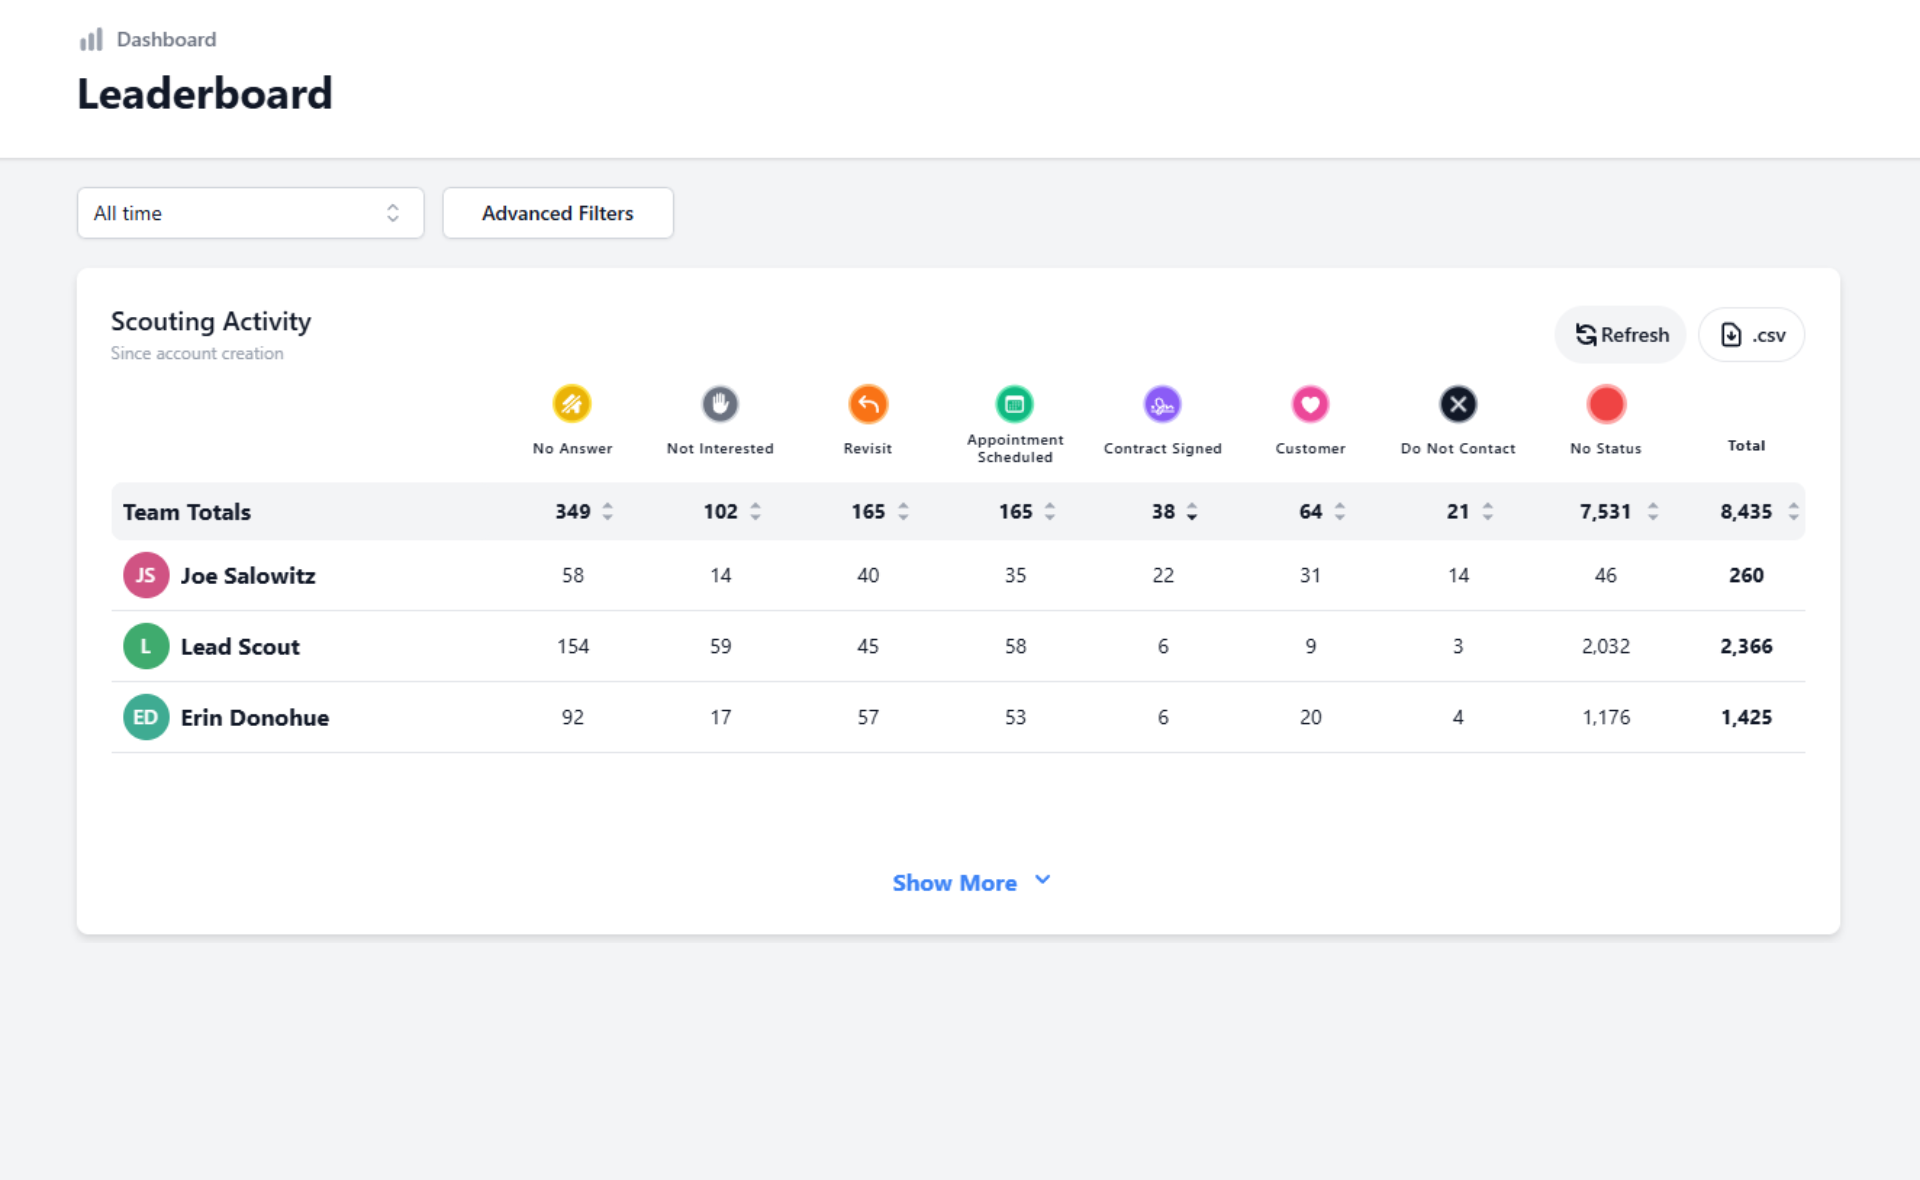Sort by Total column arrows
1920x1180 pixels.
click(1793, 512)
